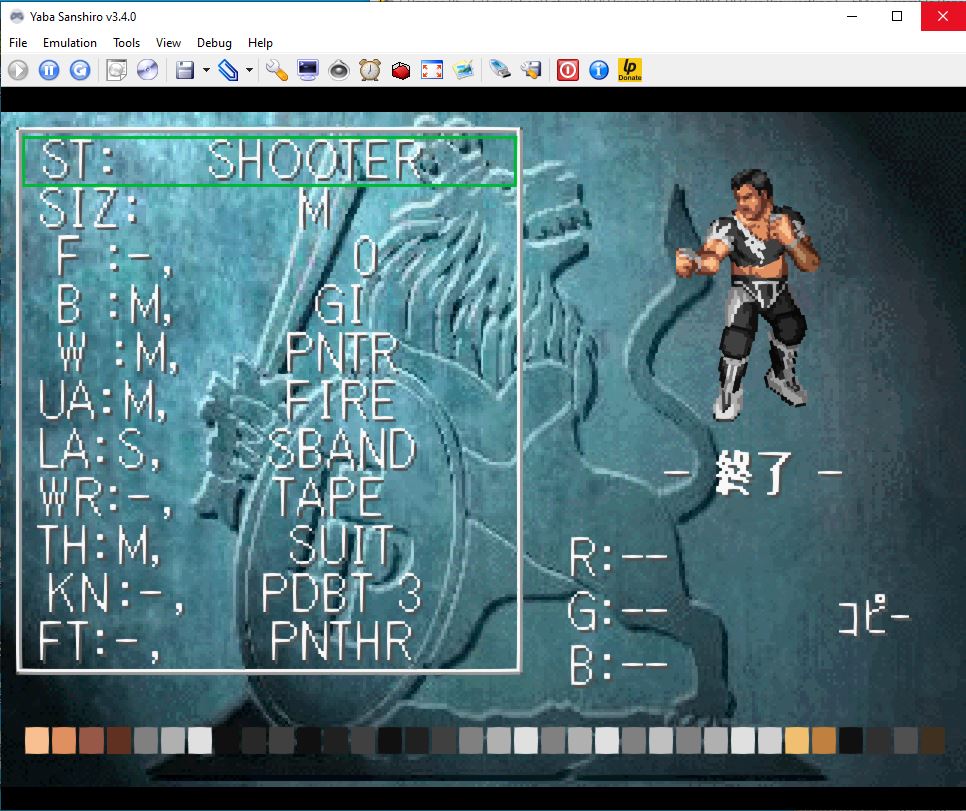966x811 pixels.
Task: Click the blue pen Load State icon
Action: coord(228,70)
